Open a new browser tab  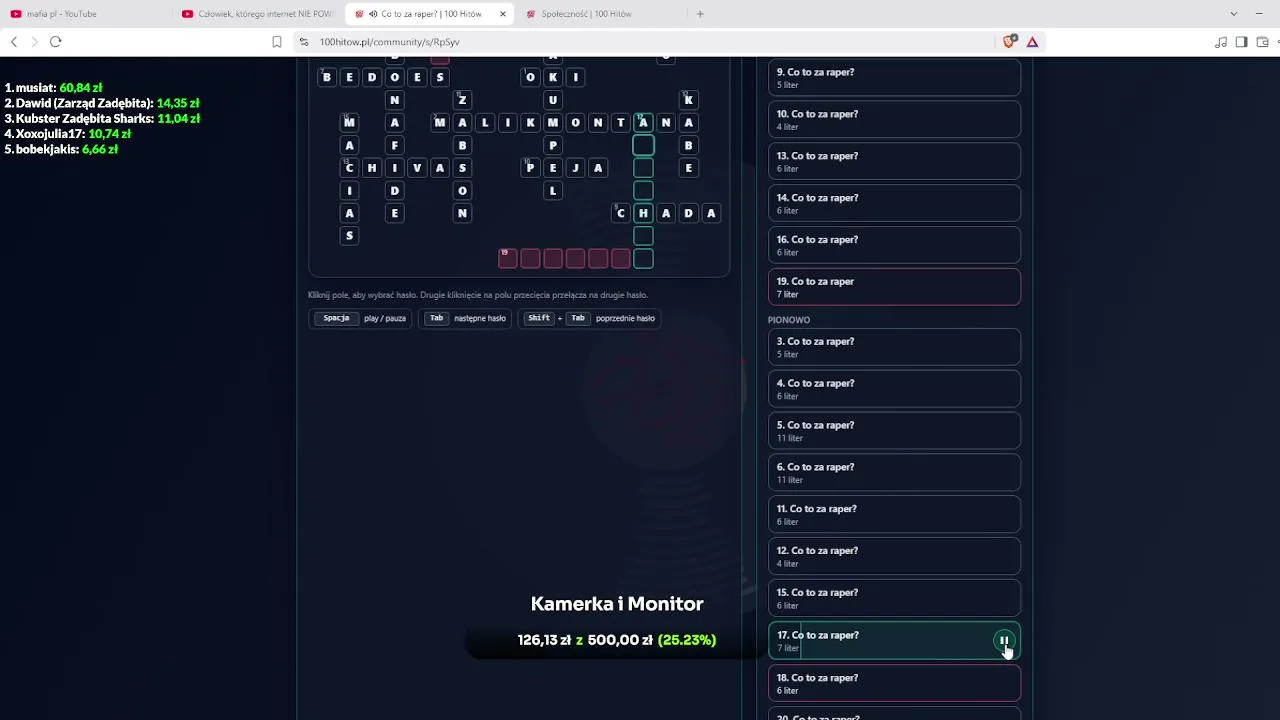(x=700, y=14)
